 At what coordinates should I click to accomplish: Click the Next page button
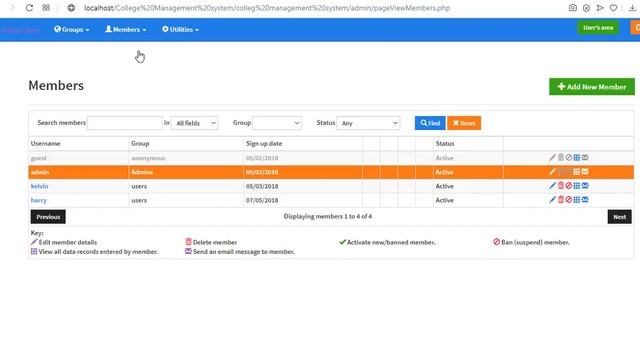(x=620, y=217)
